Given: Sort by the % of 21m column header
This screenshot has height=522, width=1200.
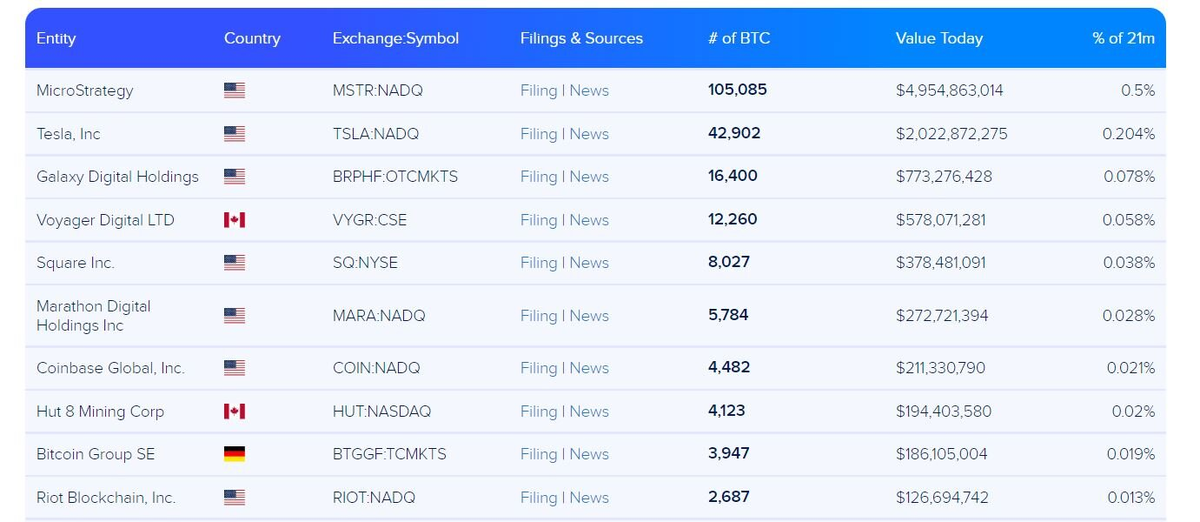Looking at the screenshot, I should click(x=1124, y=38).
